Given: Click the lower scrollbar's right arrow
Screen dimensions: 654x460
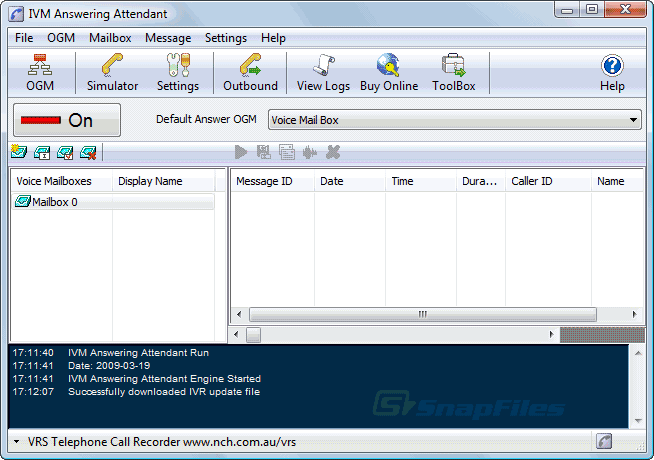Looking at the screenshot, I should click(551, 334).
